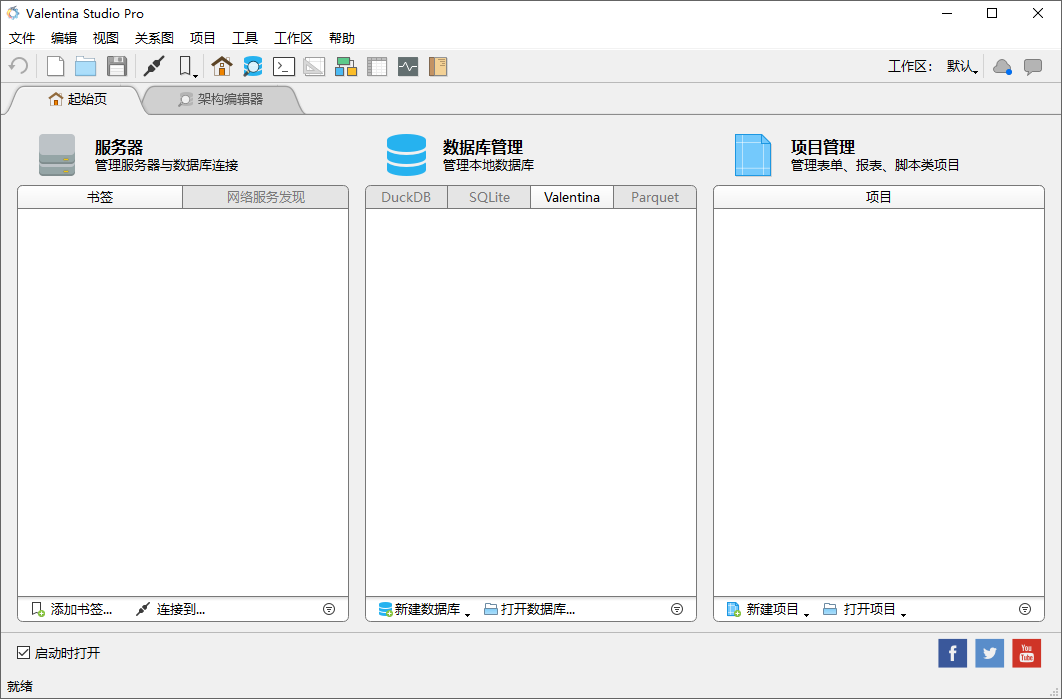Click the 项目 column header in project panel
1062x699 pixels.
[878, 197]
